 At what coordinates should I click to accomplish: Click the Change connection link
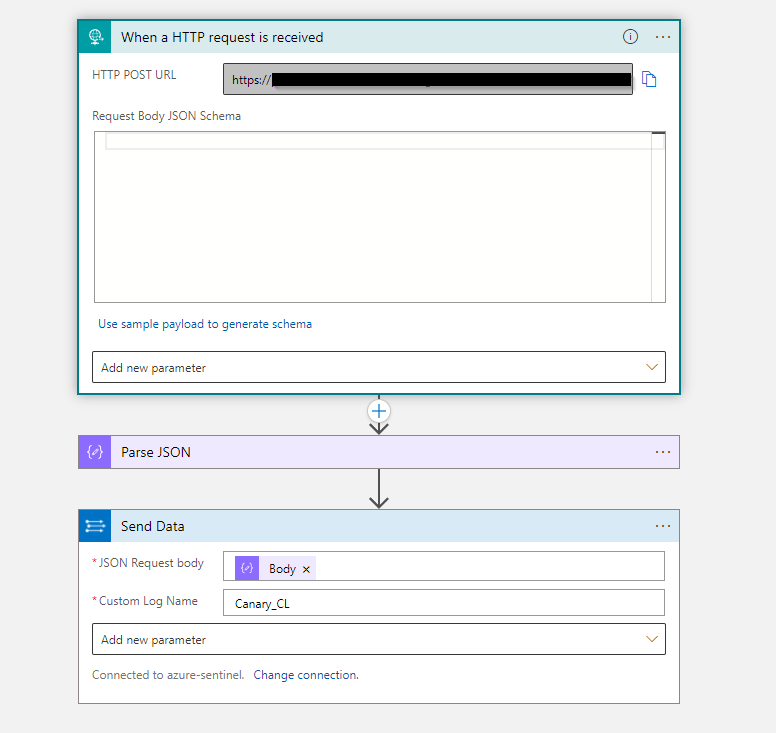(305, 675)
